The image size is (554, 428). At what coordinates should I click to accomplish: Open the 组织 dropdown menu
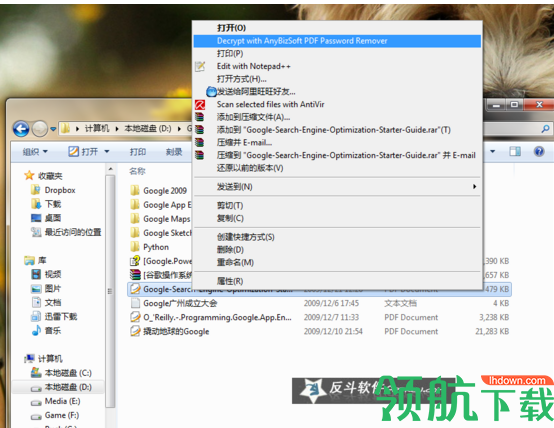pyautogui.click(x=35, y=152)
